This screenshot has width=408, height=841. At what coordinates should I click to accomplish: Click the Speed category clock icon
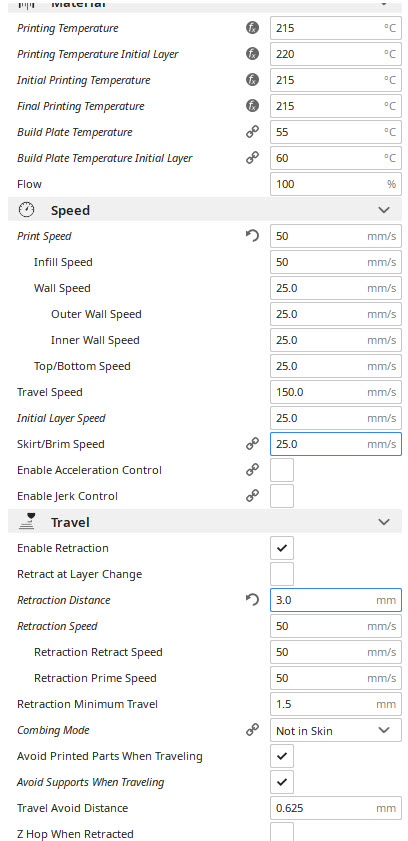pyautogui.click(x=26, y=210)
